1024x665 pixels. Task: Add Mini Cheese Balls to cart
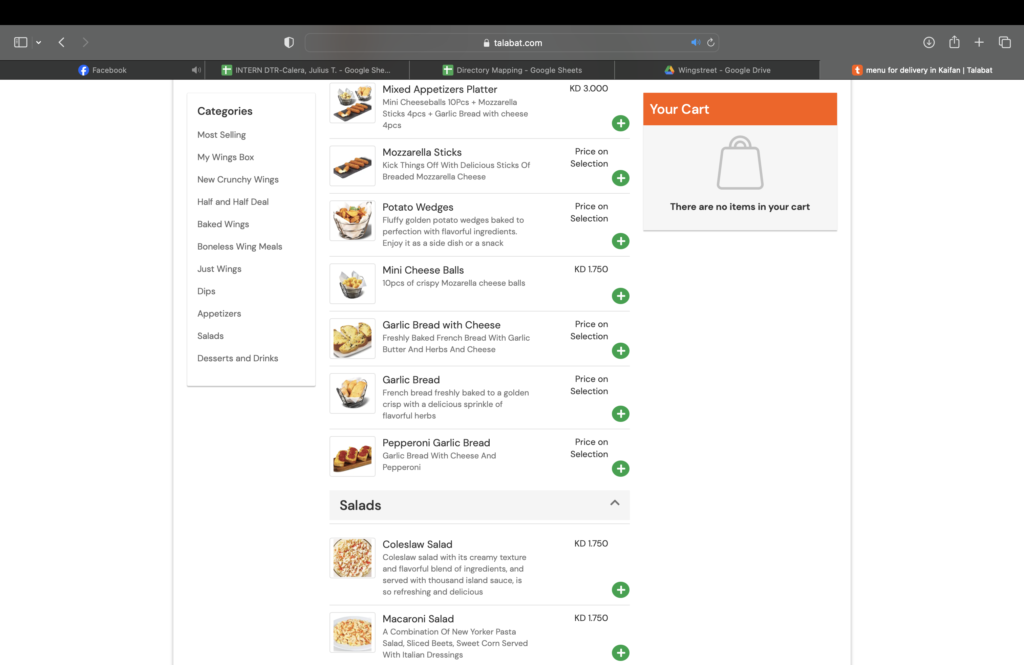point(620,296)
